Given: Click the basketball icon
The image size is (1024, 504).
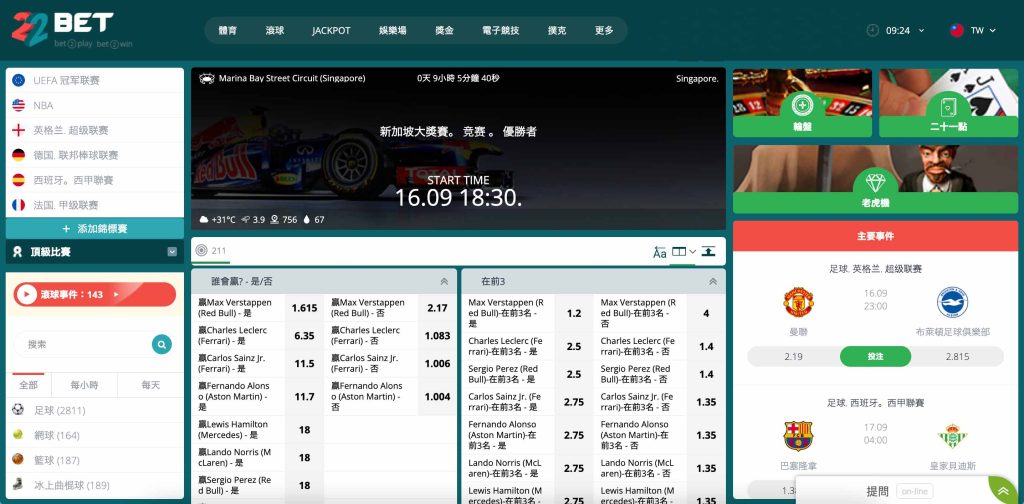Looking at the screenshot, I should 18,460.
